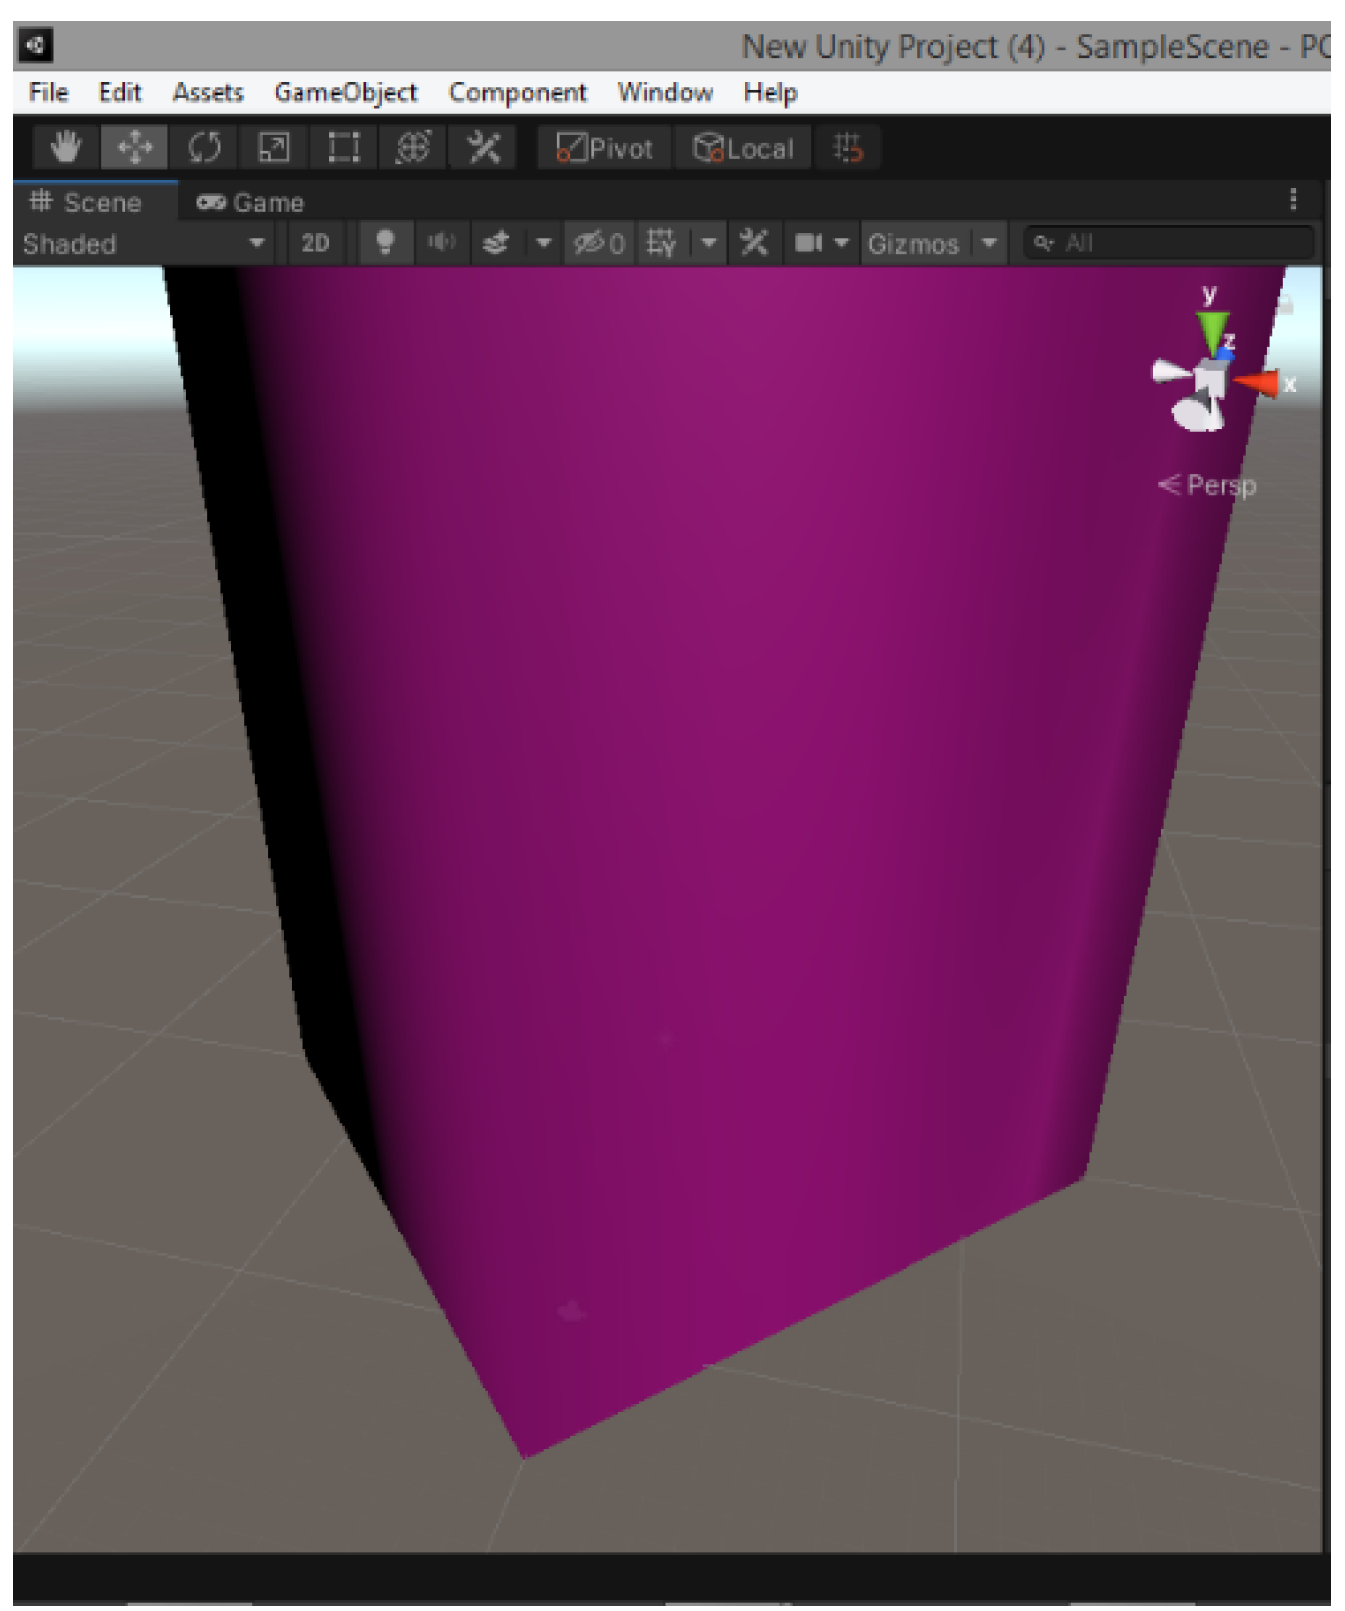This screenshot has height=1611, width=1345.
Task: Expand the Gizmos dropdown arrow
Action: click(x=989, y=243)
